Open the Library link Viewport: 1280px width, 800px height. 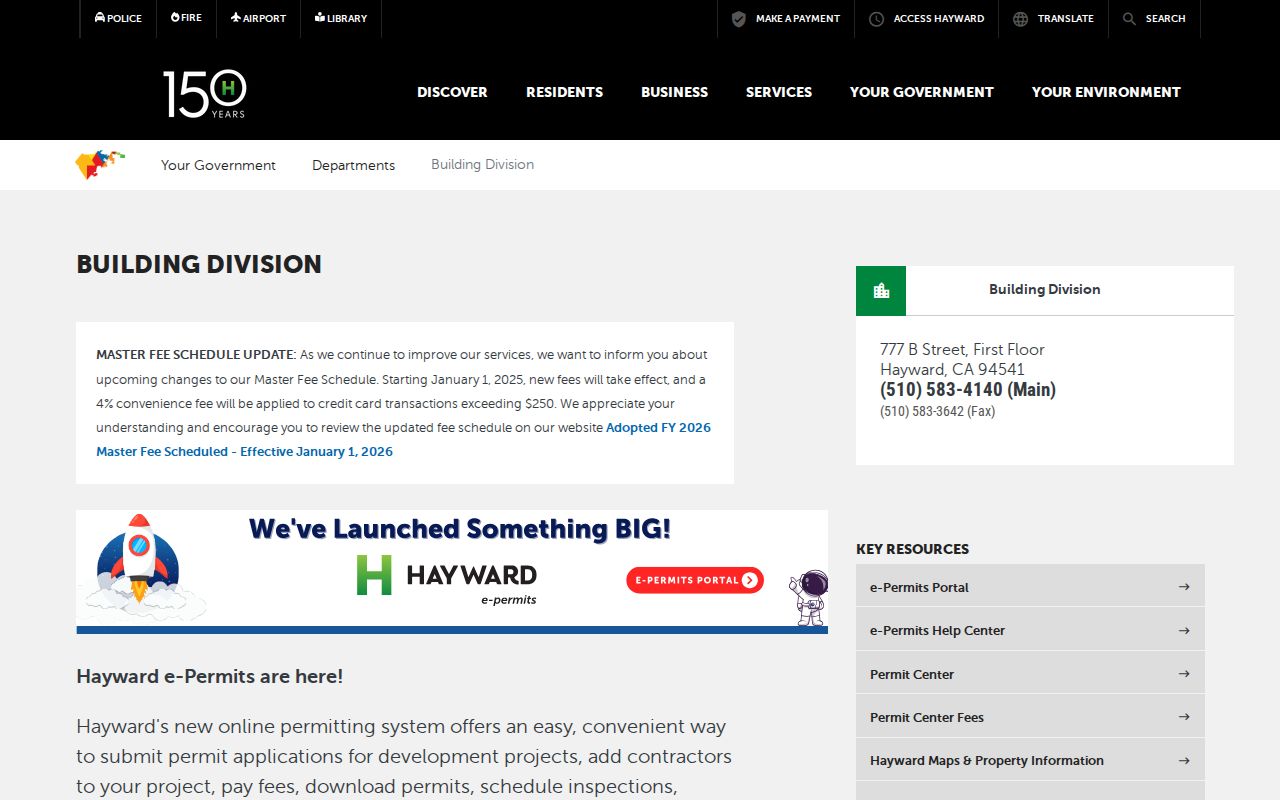[x=341, y=18]
